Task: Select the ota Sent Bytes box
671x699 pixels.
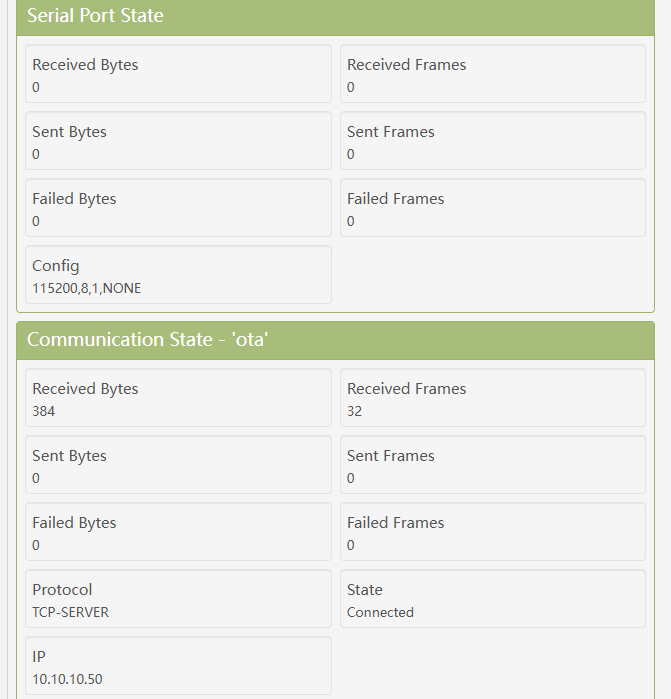Action: [x=178, y=465]
